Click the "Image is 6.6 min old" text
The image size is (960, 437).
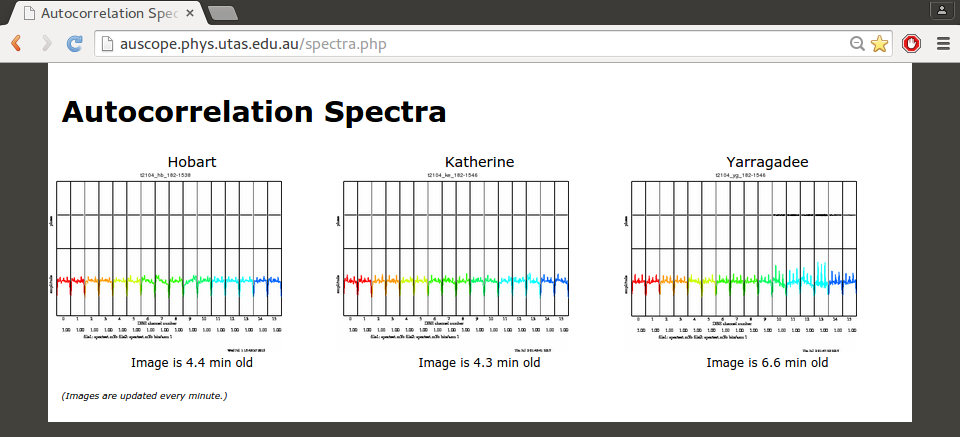tap(767, 363)
